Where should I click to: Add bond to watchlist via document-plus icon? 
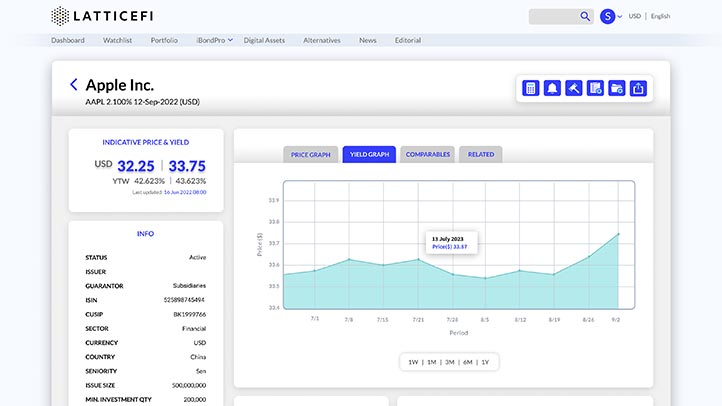[x=595, y=88]
